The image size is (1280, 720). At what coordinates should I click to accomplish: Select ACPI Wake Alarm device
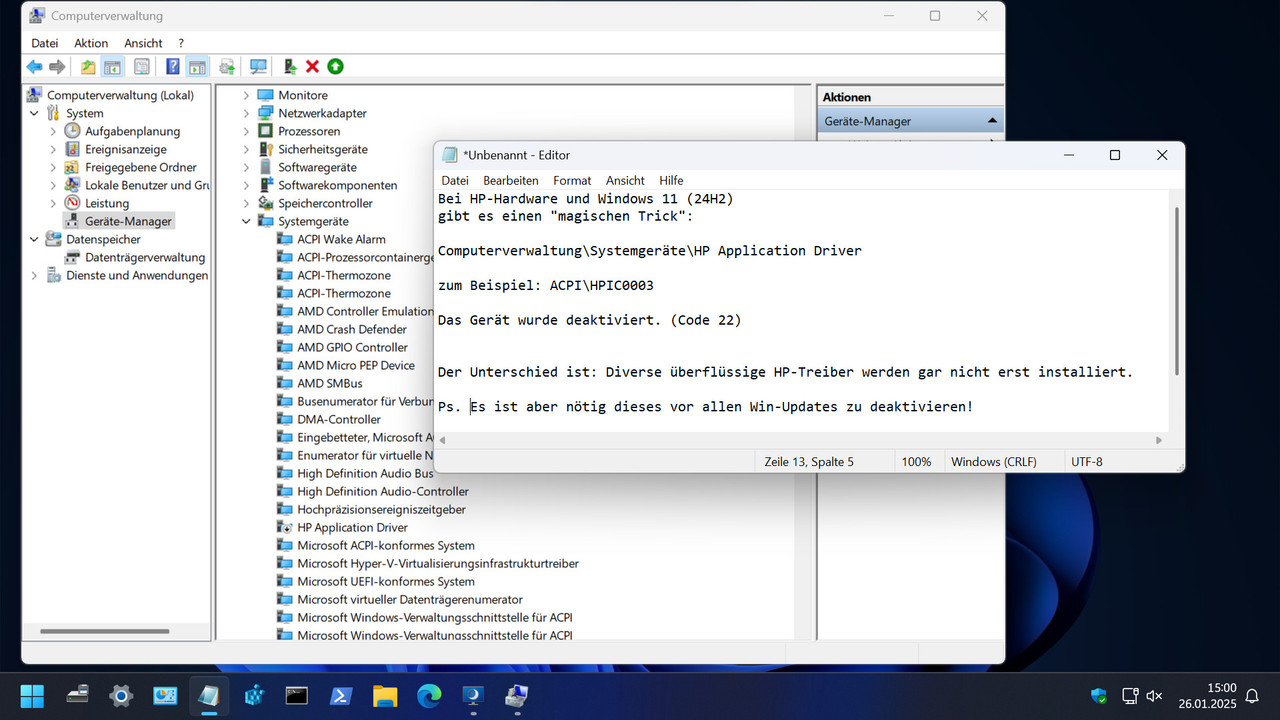341,239
